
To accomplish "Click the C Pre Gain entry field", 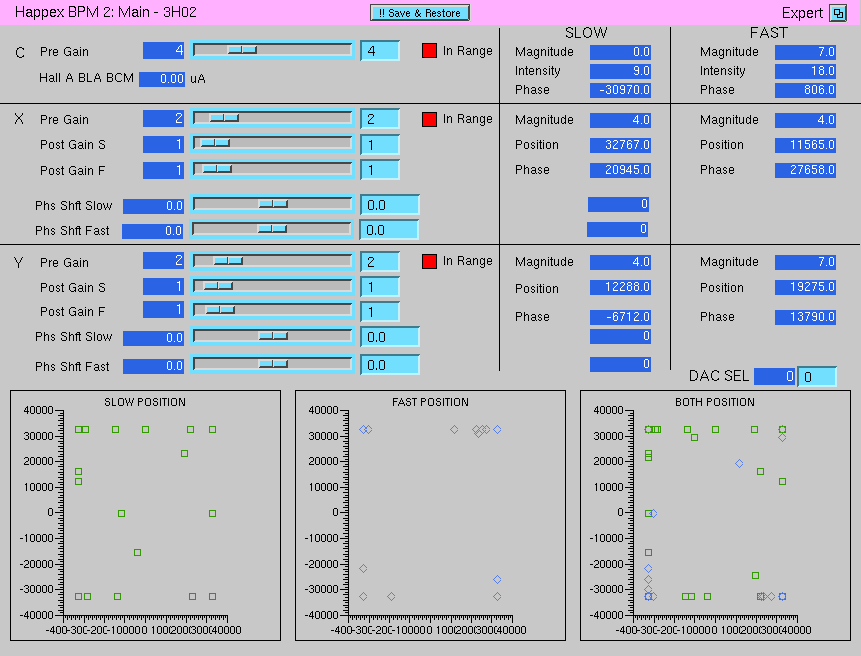I will (x=380, y=51).
